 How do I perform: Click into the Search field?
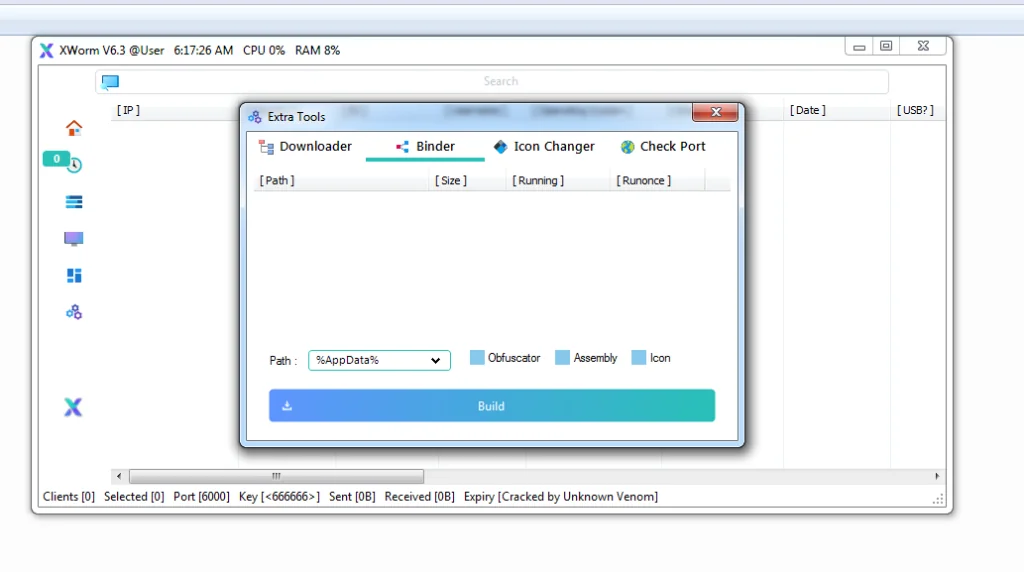[x=500, y=82]
